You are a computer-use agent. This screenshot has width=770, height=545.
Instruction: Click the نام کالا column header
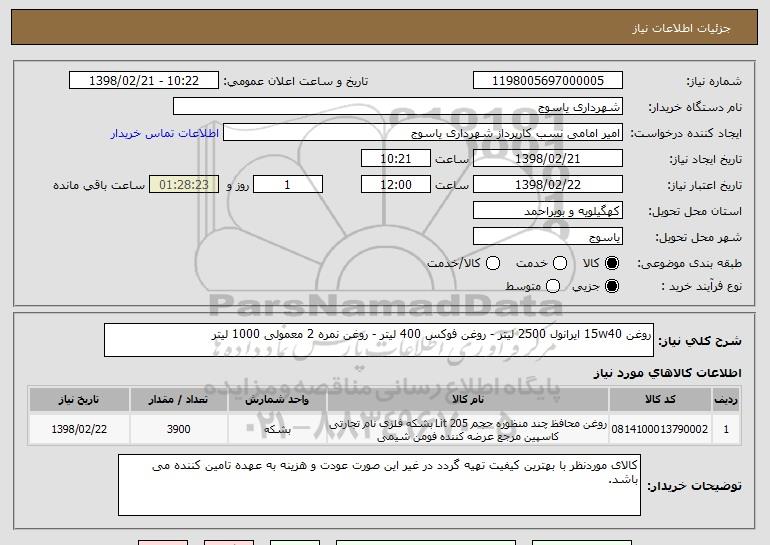click(x=468, y=400)
